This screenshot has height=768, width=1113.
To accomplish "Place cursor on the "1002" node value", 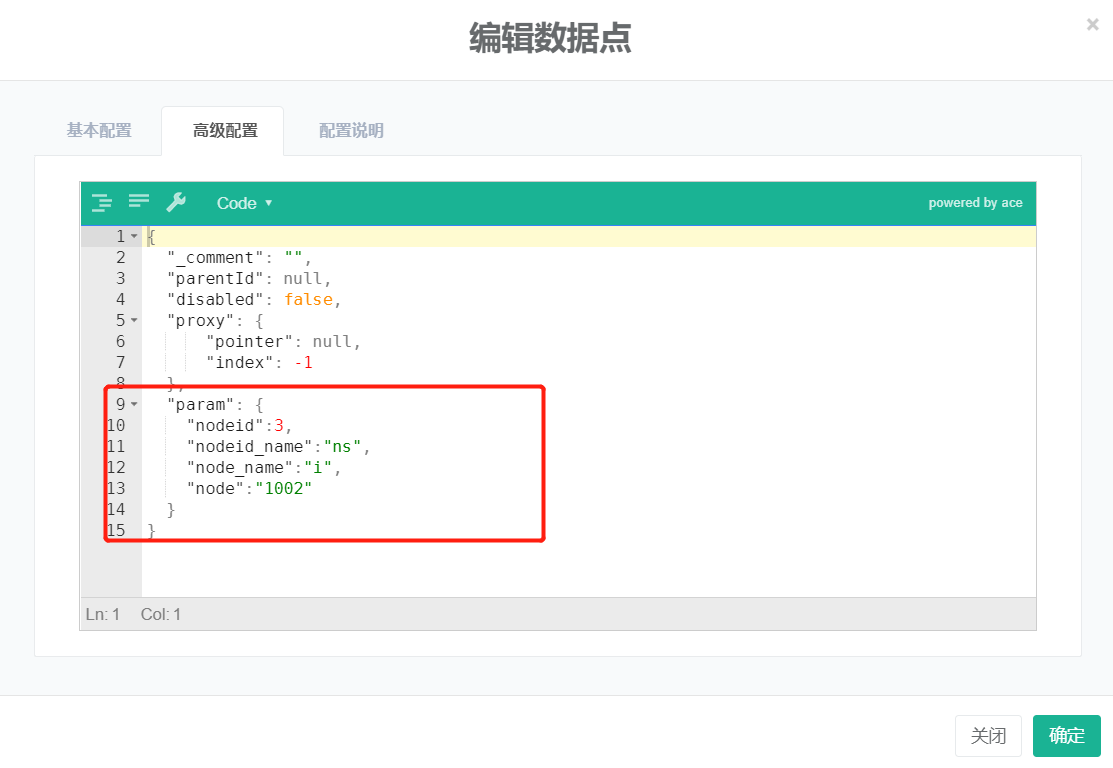I will click(284, 489).
